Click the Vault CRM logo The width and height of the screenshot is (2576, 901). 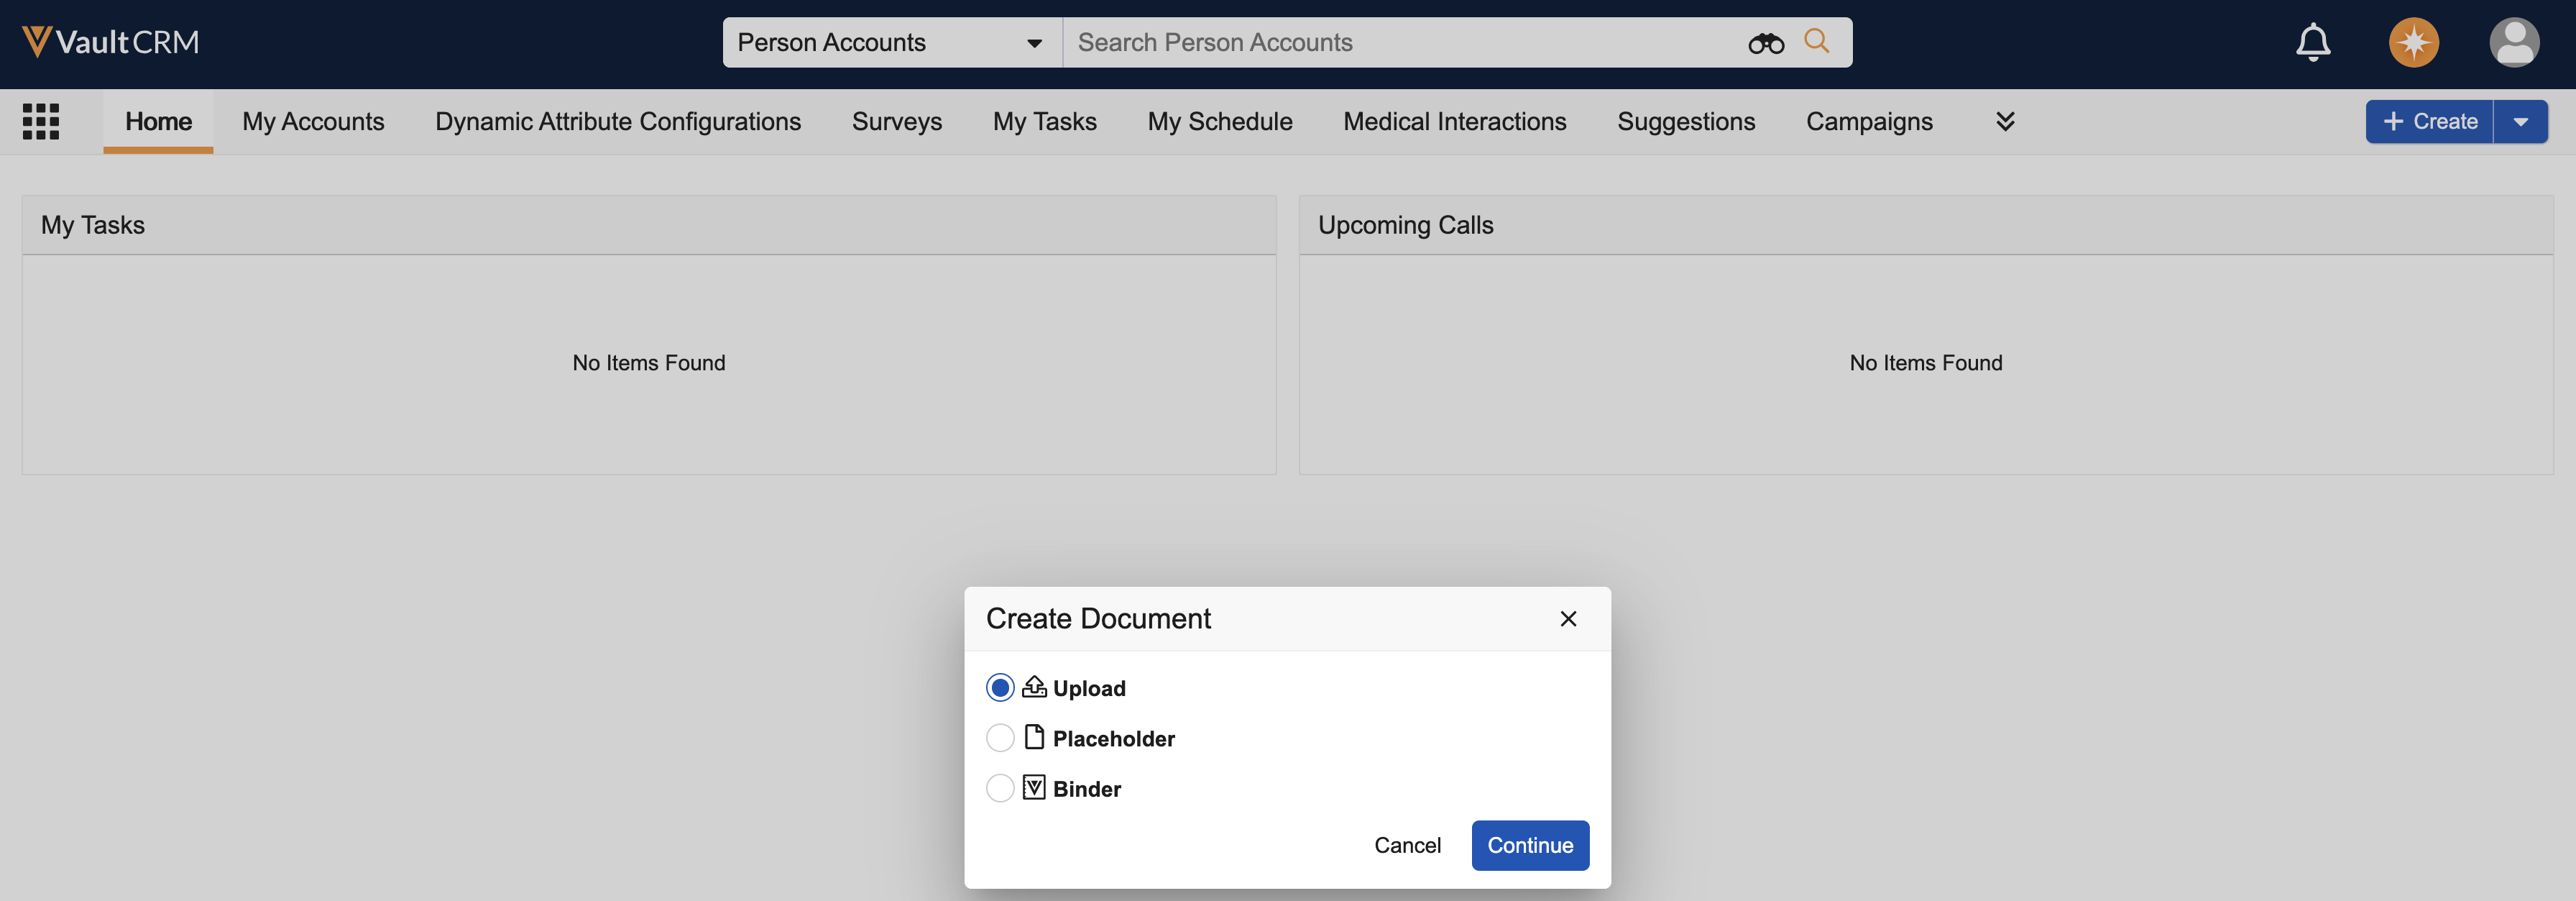point(110,42)
